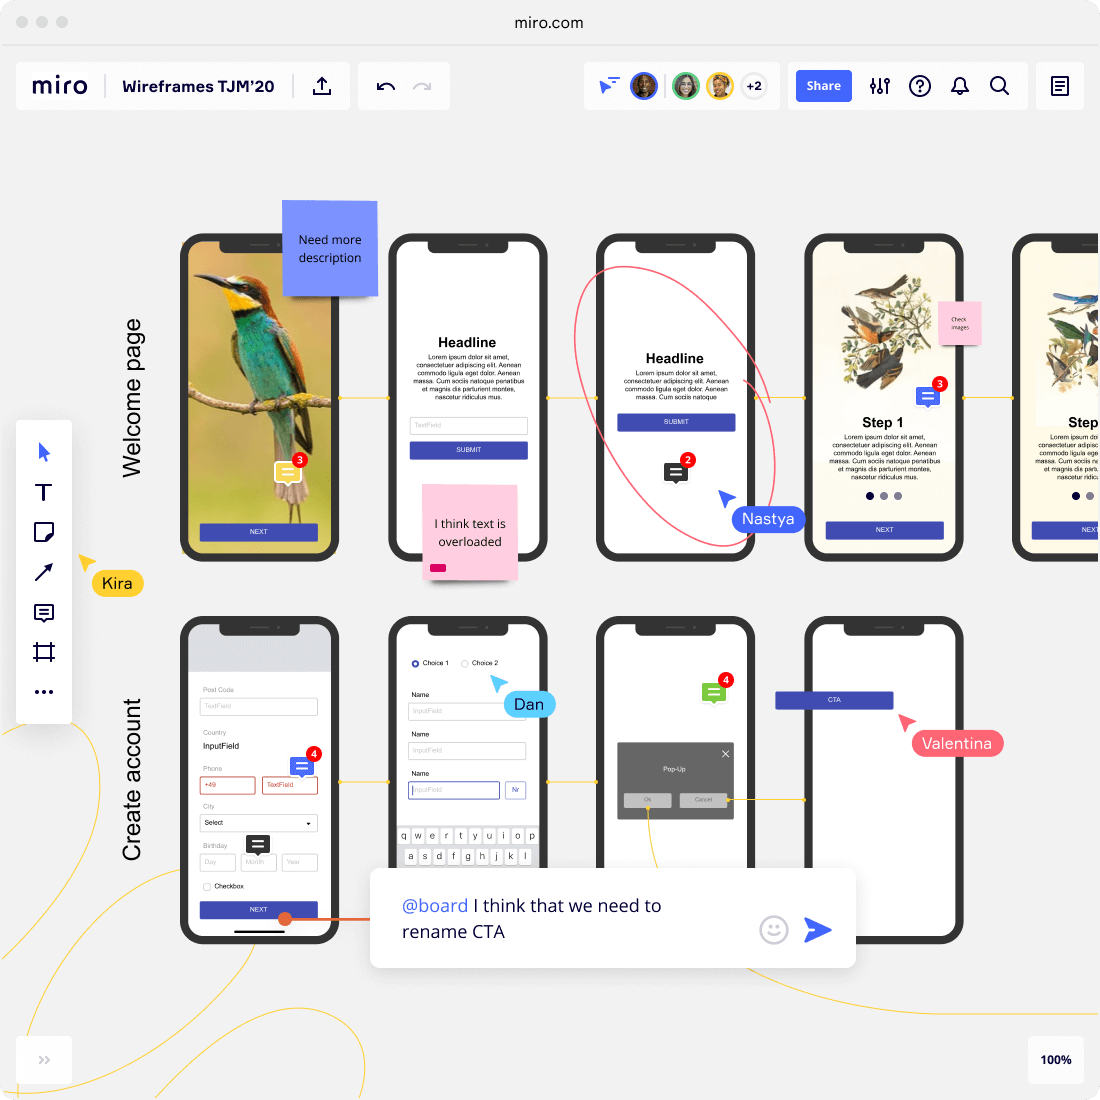1100x1100 pixels.
Task: Select the Arrow connector tool
Action: pyautogui.click(x=43, y=572)
